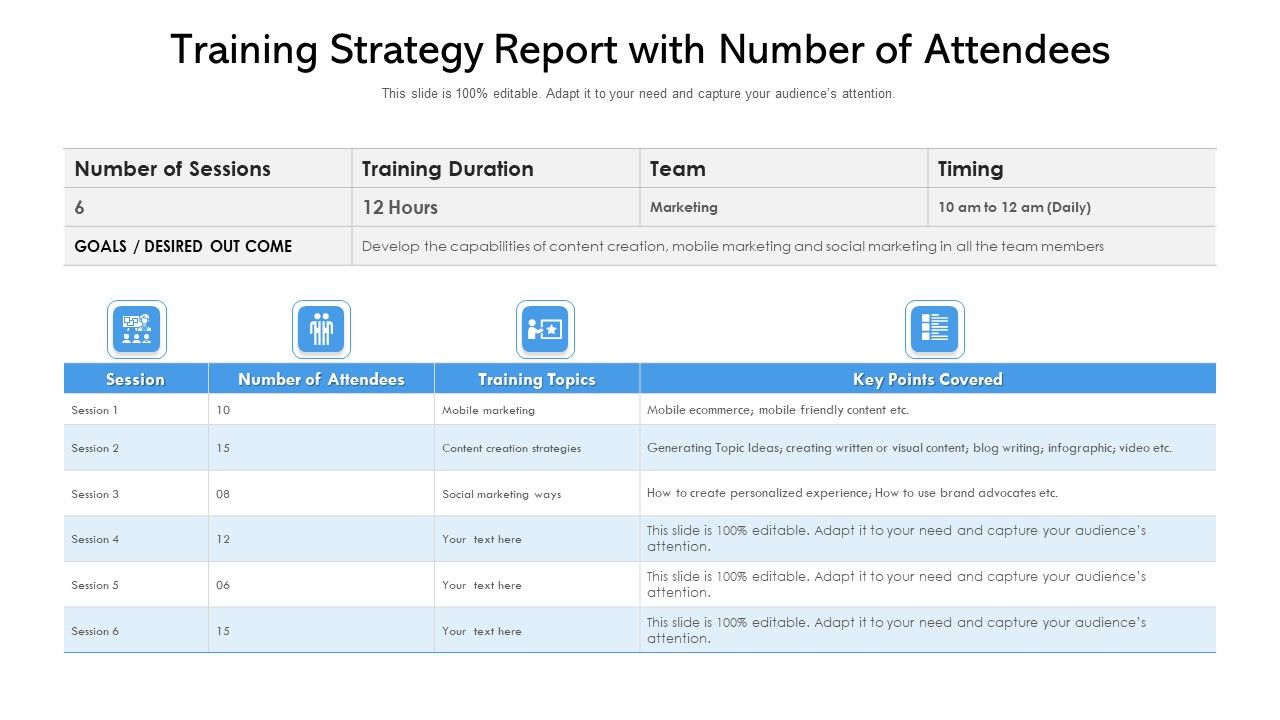Select the sessions value '6'
1280x720 pixels.
pos(80,207)
